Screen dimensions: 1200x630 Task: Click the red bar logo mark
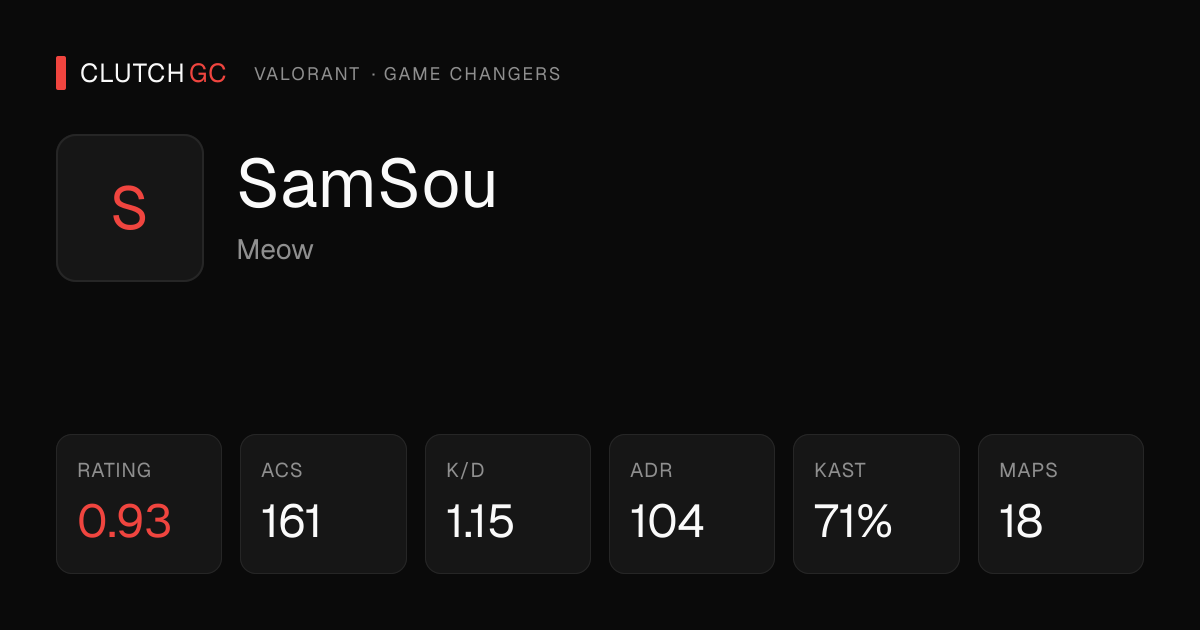pos(61,73)
